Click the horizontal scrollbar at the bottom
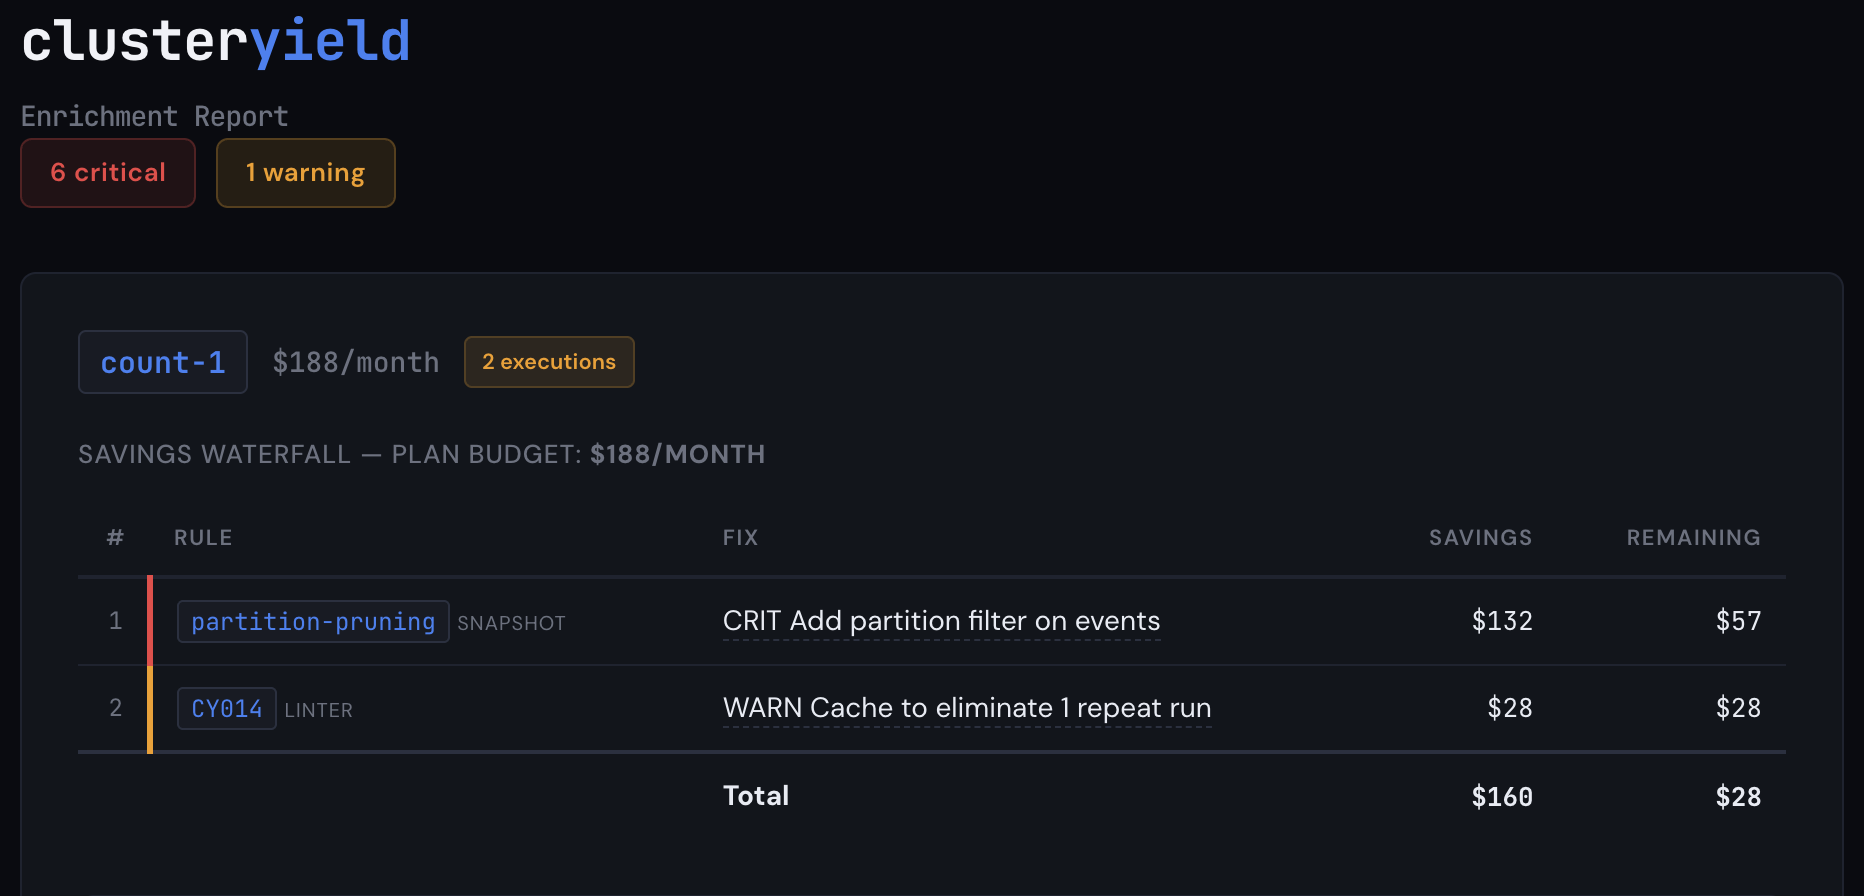This screenshot has height=896, width=1864. tap(932, 890)
